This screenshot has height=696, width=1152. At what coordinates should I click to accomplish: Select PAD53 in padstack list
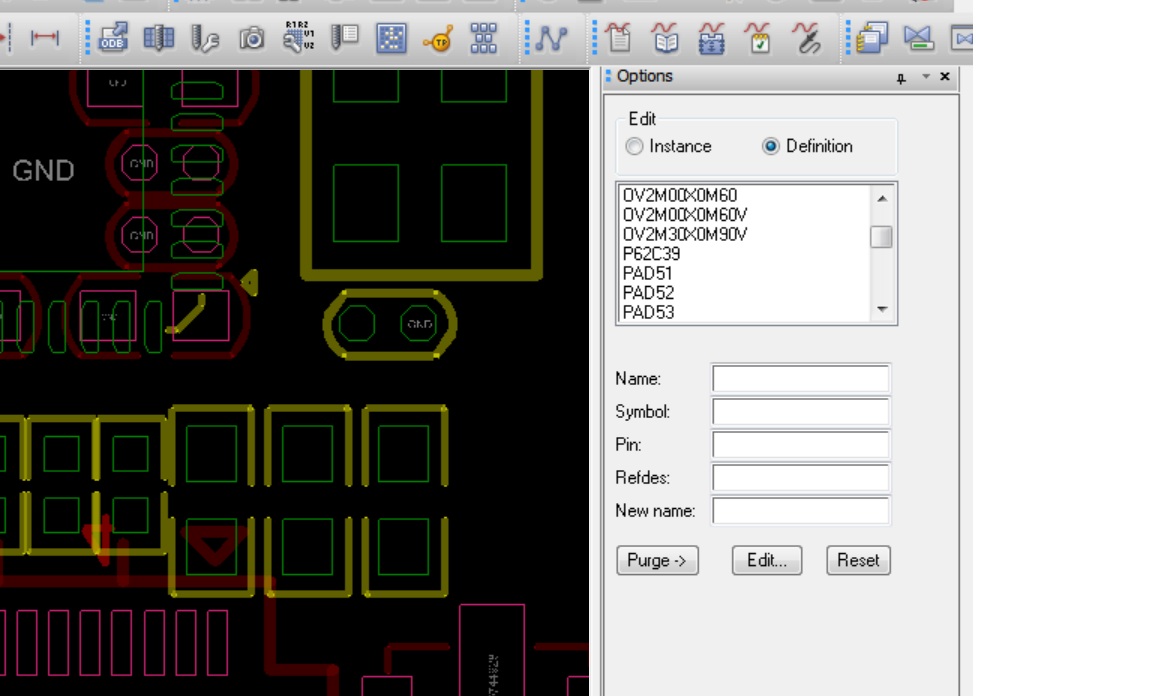click(648, 312)
